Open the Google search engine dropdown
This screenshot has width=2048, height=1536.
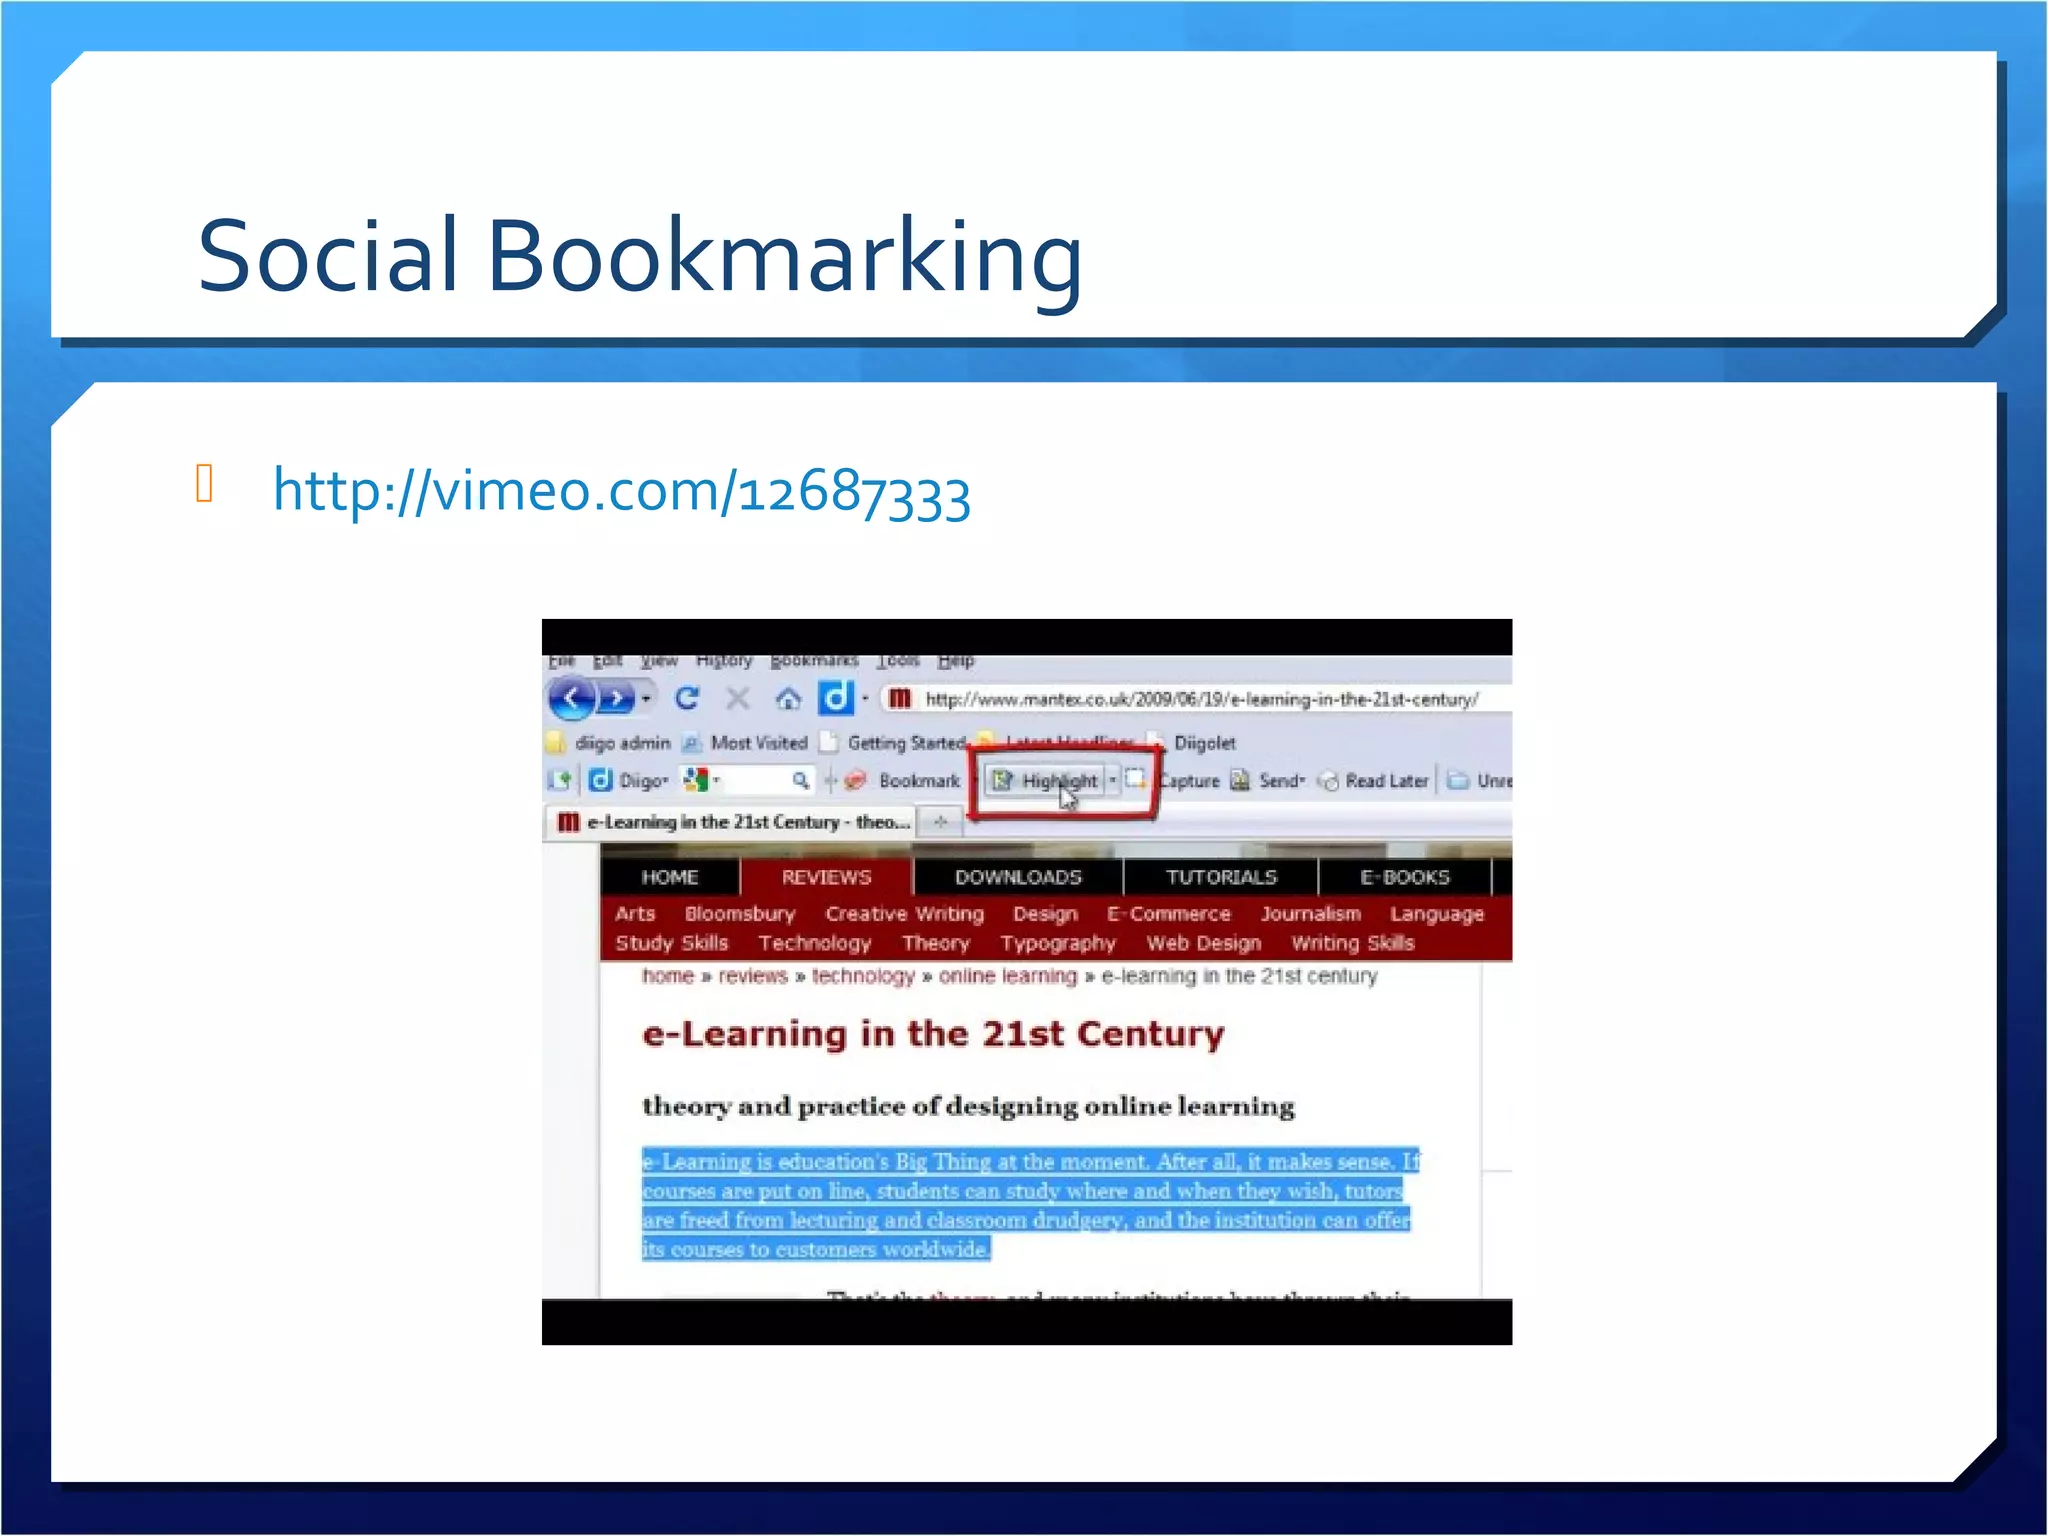click(700, 780)
